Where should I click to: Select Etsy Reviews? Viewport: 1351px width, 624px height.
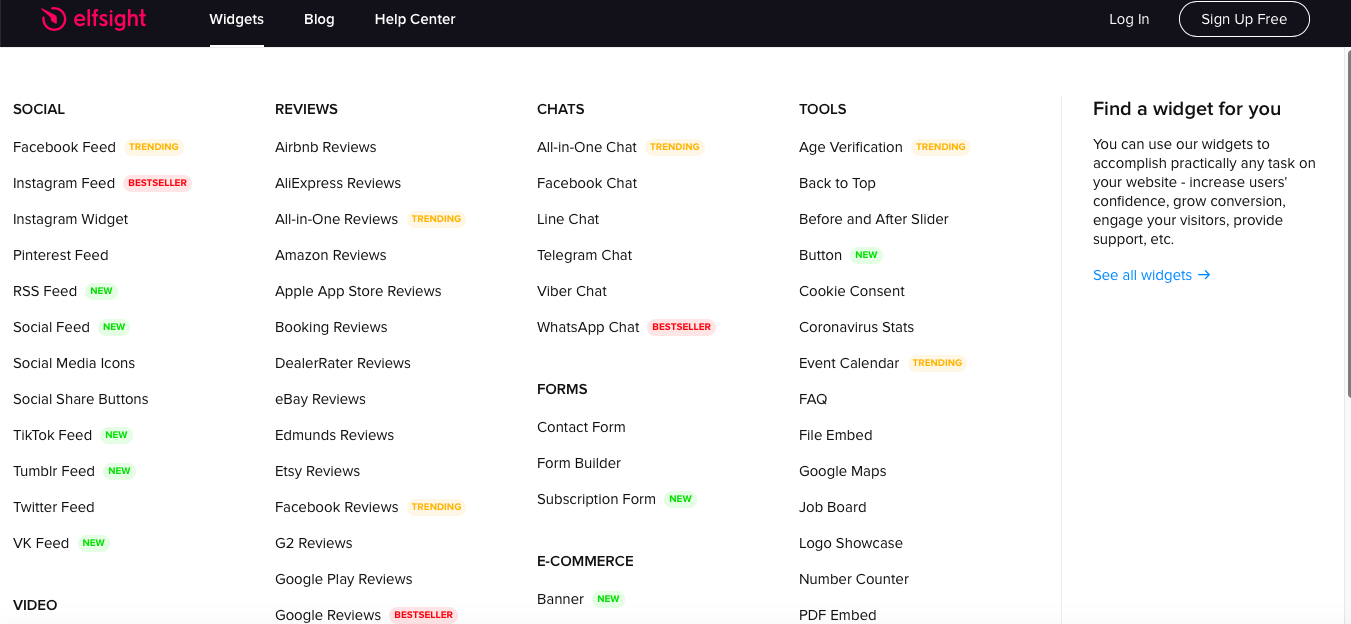point(318,471)
